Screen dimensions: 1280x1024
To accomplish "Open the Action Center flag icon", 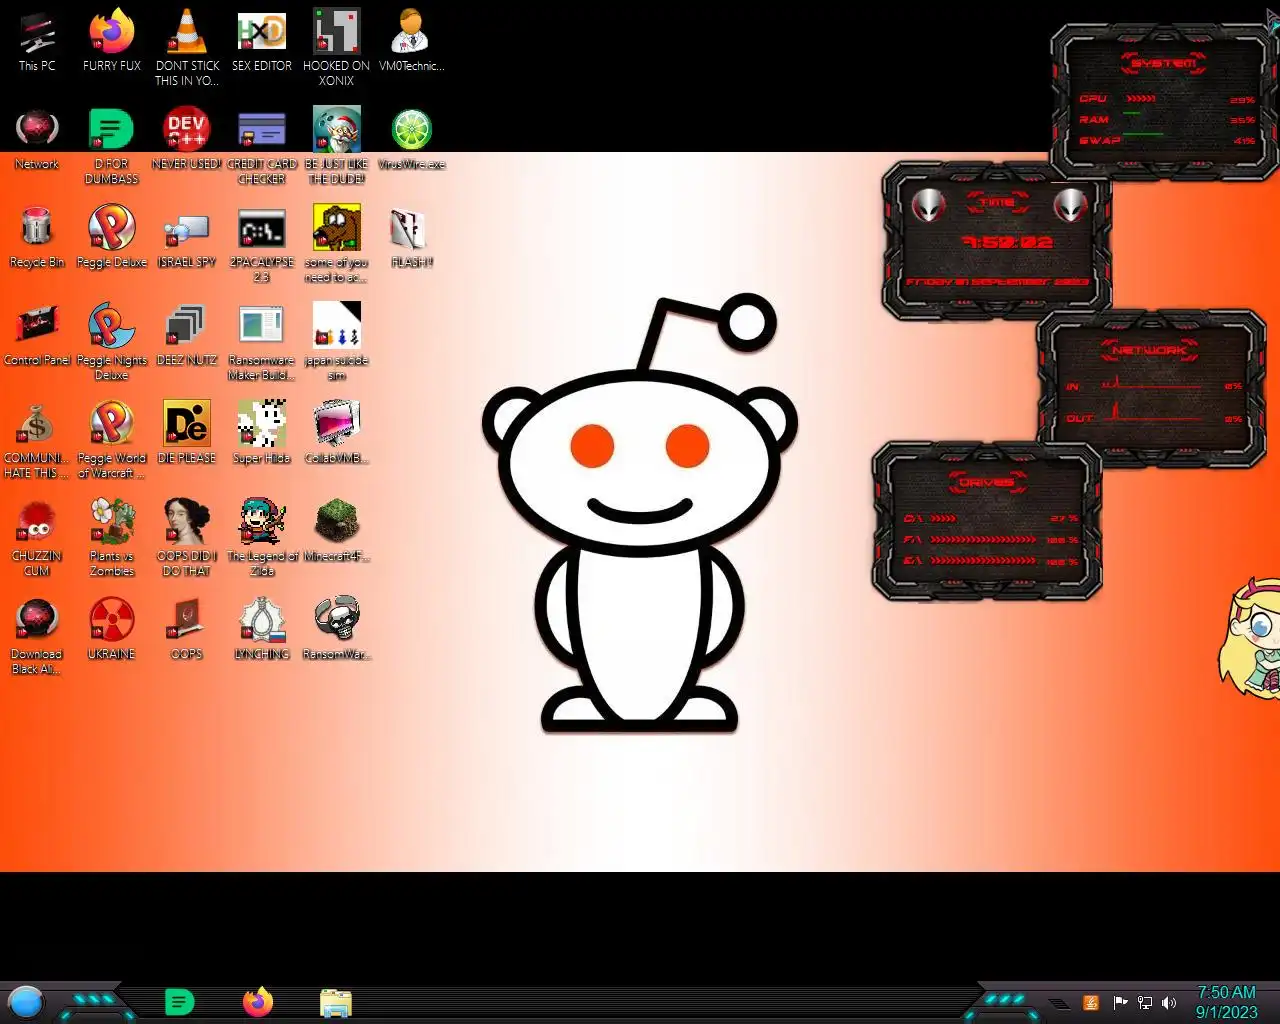I will 1120,1003.
